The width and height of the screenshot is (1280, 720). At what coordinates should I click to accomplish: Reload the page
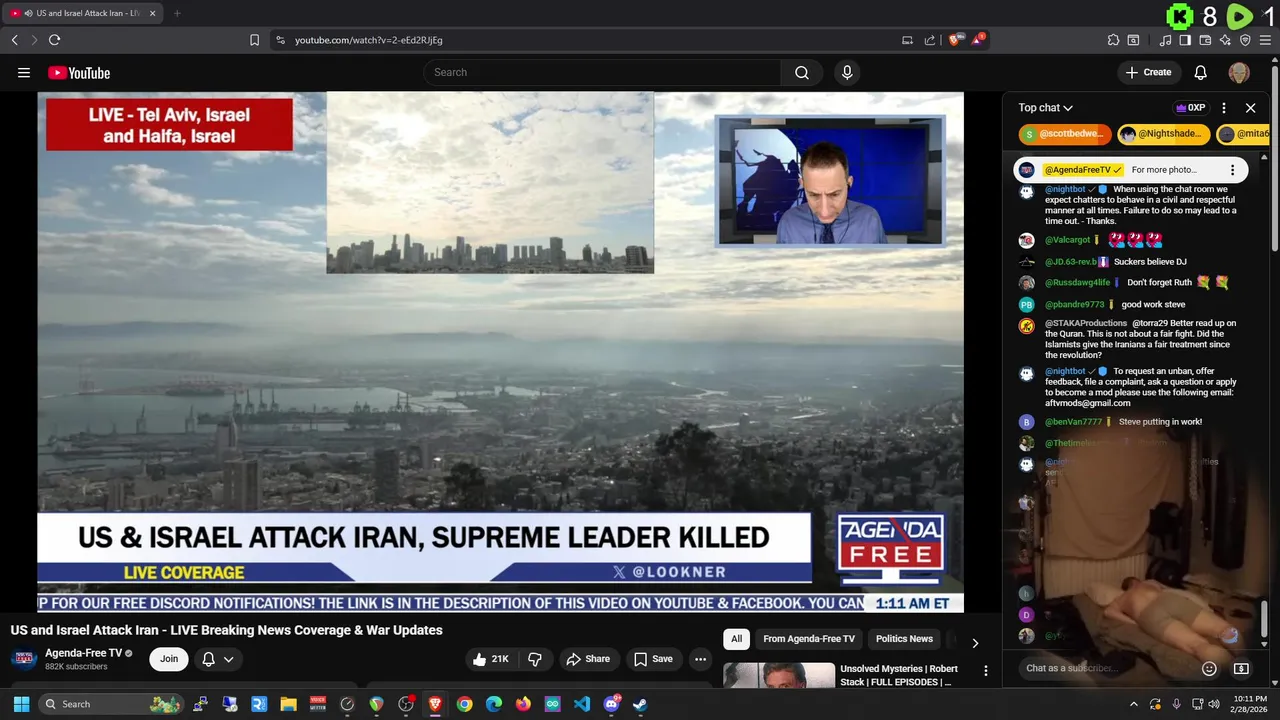54,40
